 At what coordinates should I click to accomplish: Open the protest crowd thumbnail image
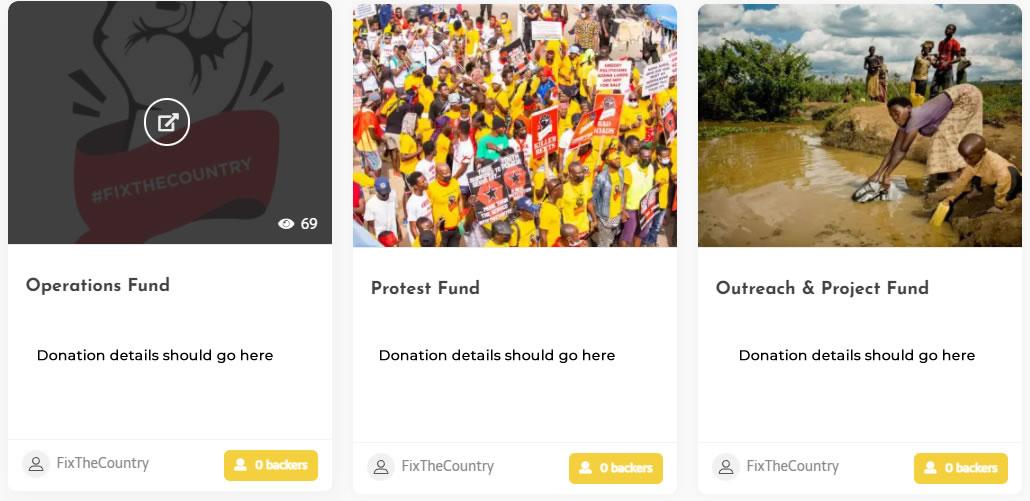pyautogui.click(x=515, y=125)
